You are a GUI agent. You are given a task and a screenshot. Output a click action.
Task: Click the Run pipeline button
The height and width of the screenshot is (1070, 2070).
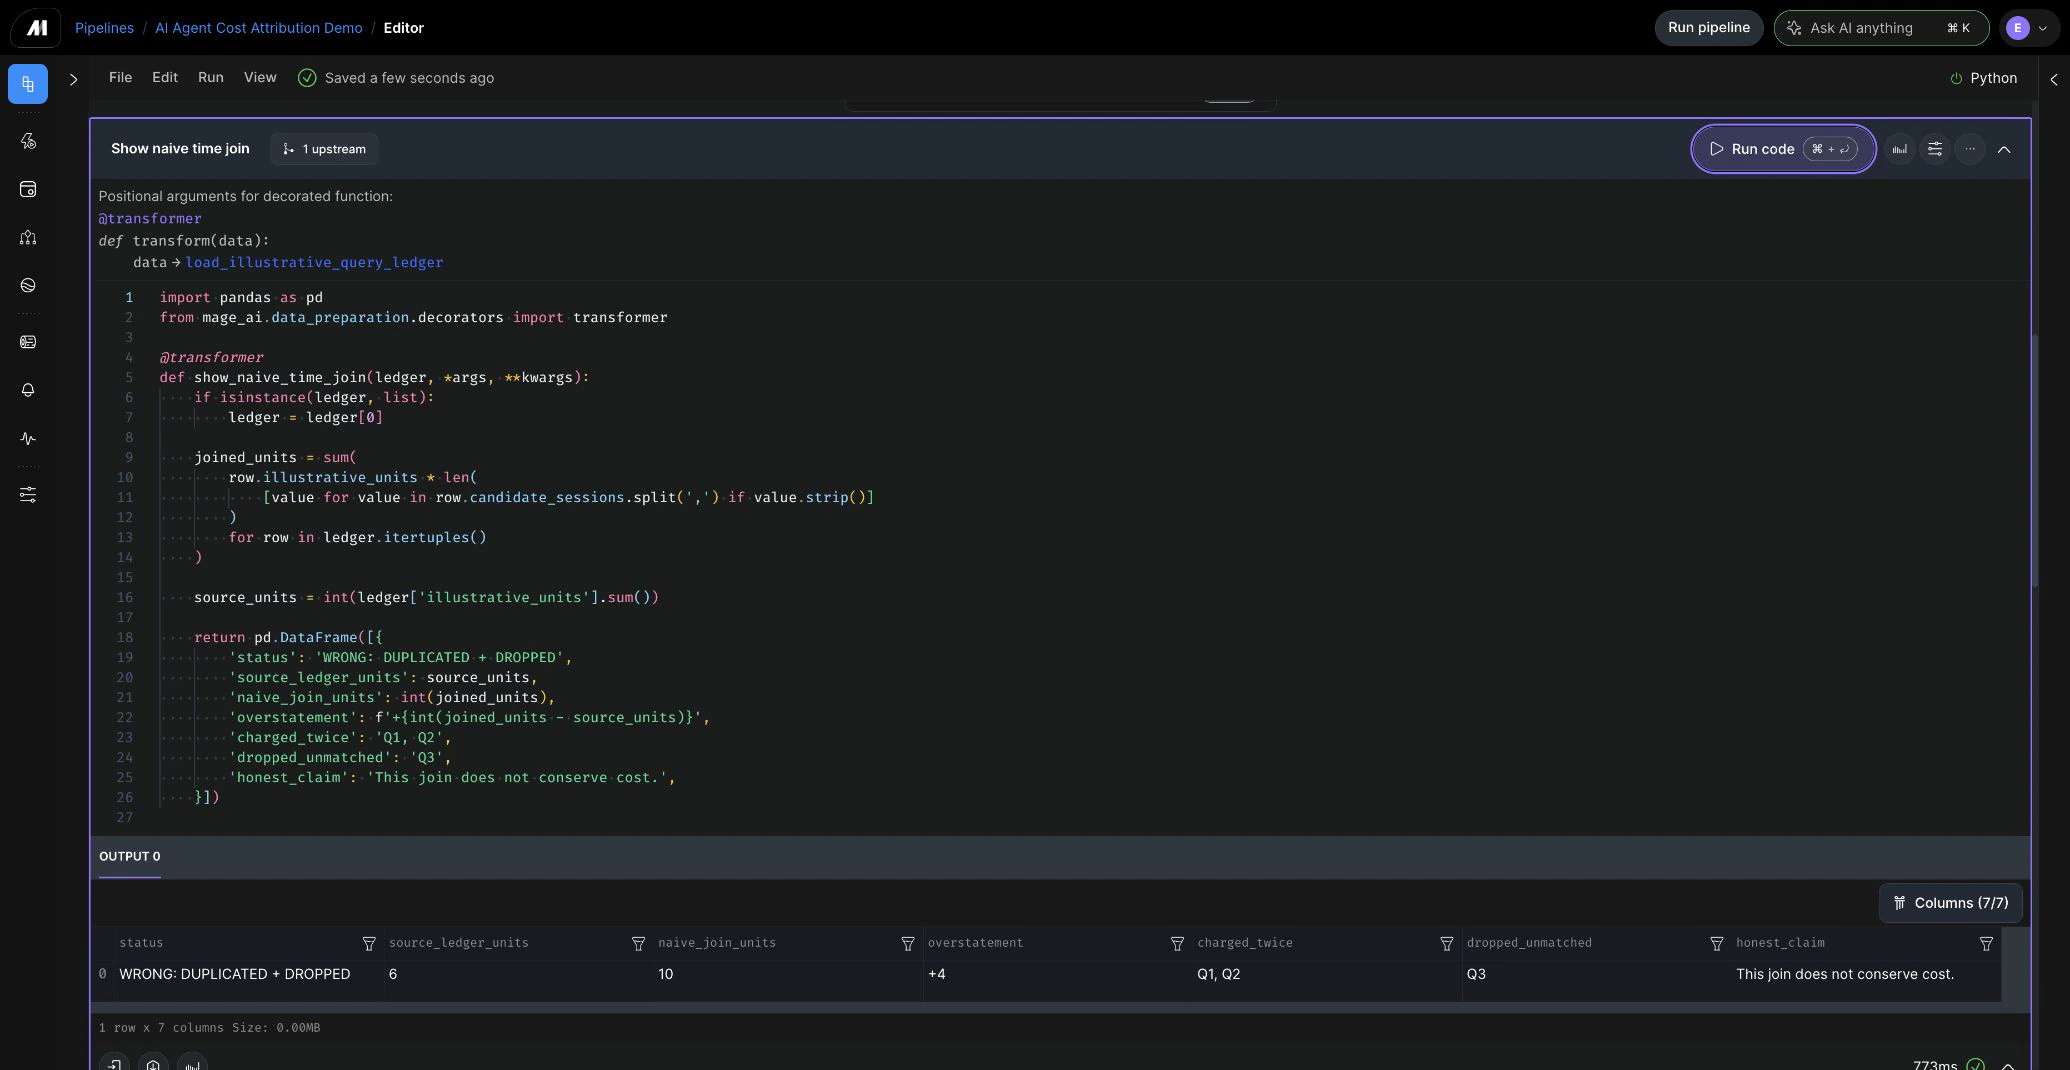(x=1708, y=28)
